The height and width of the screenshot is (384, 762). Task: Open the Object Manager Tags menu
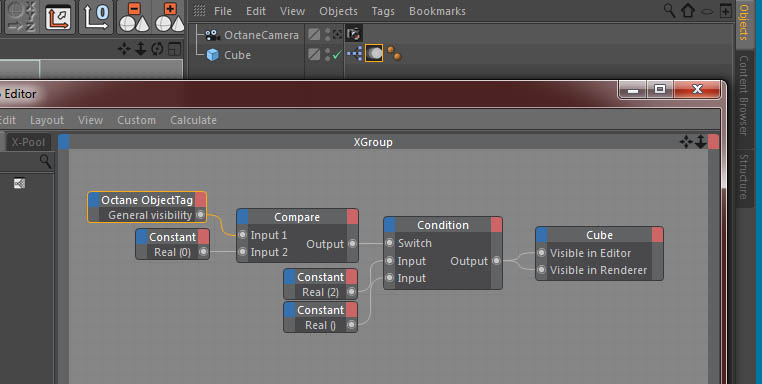(x=383, y=11)
